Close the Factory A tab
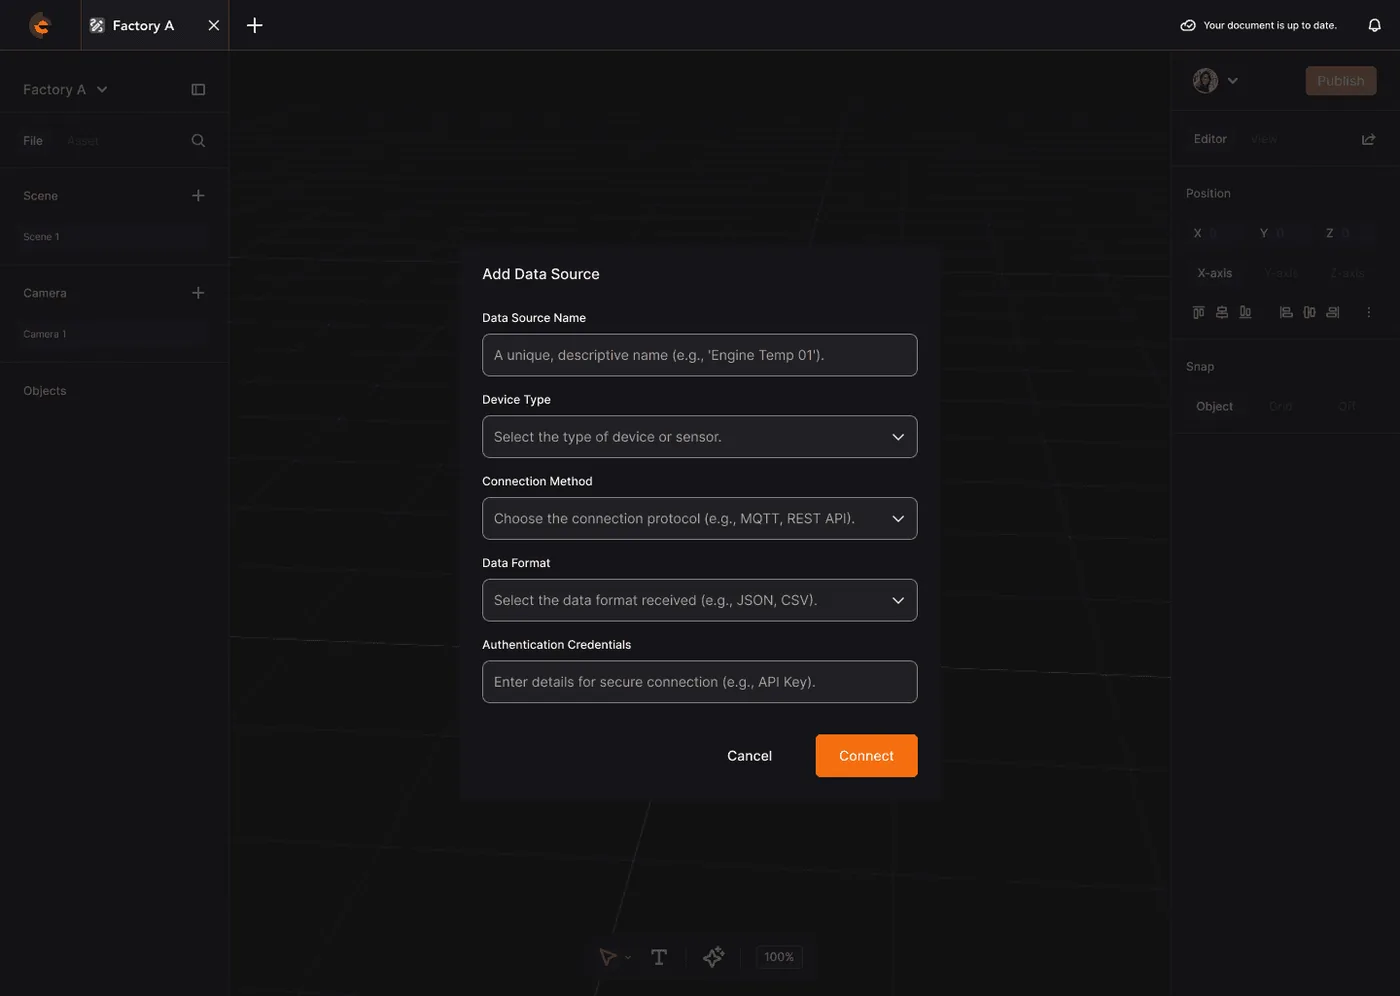Screen dimensions: 1400x996 pos(213,25)
